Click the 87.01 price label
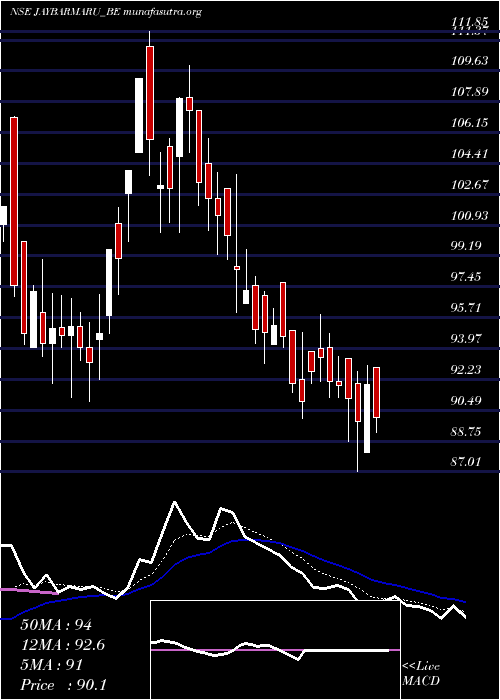 coord(467,462)
